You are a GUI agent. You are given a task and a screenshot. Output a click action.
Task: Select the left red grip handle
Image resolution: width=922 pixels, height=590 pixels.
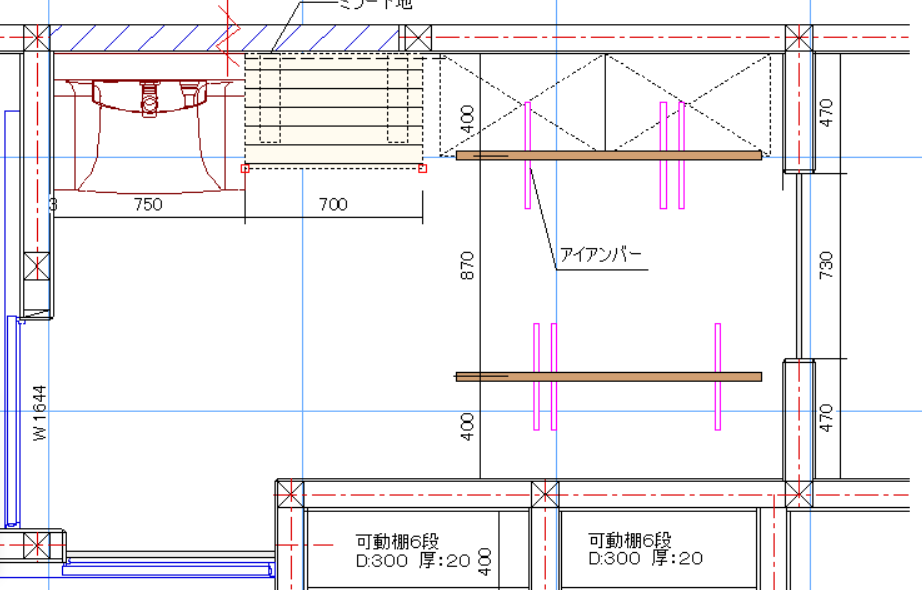[245, 168]
